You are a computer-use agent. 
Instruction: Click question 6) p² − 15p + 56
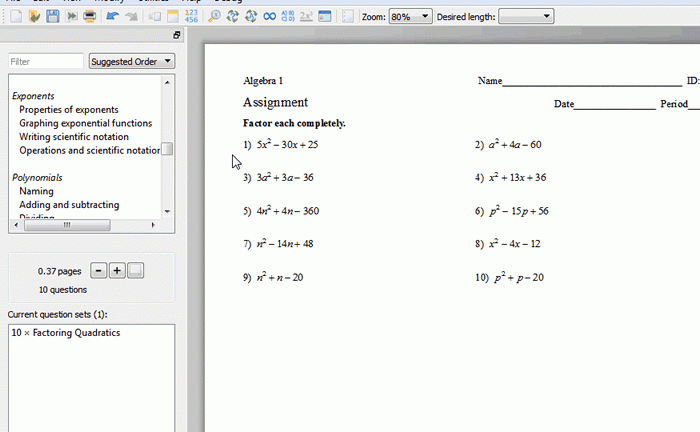512,211
